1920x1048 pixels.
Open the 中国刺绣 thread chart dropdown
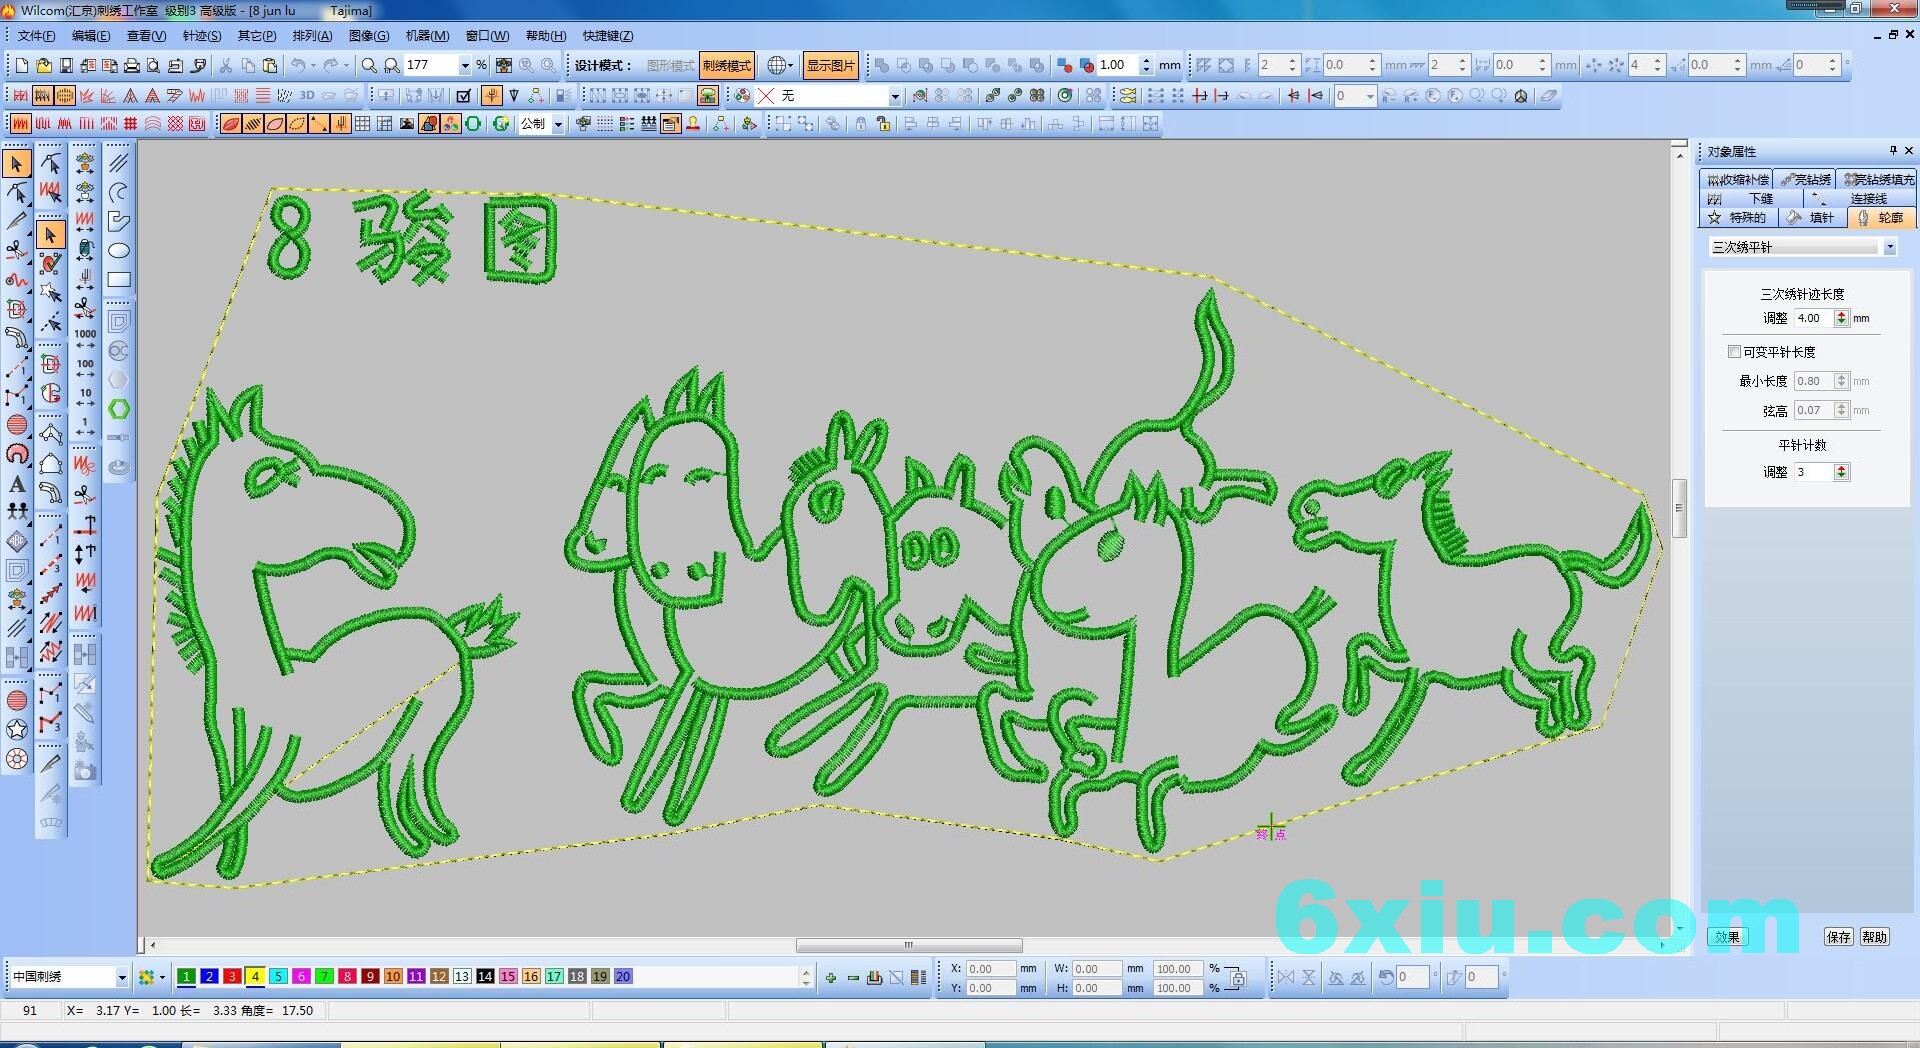tap(122, 977)
